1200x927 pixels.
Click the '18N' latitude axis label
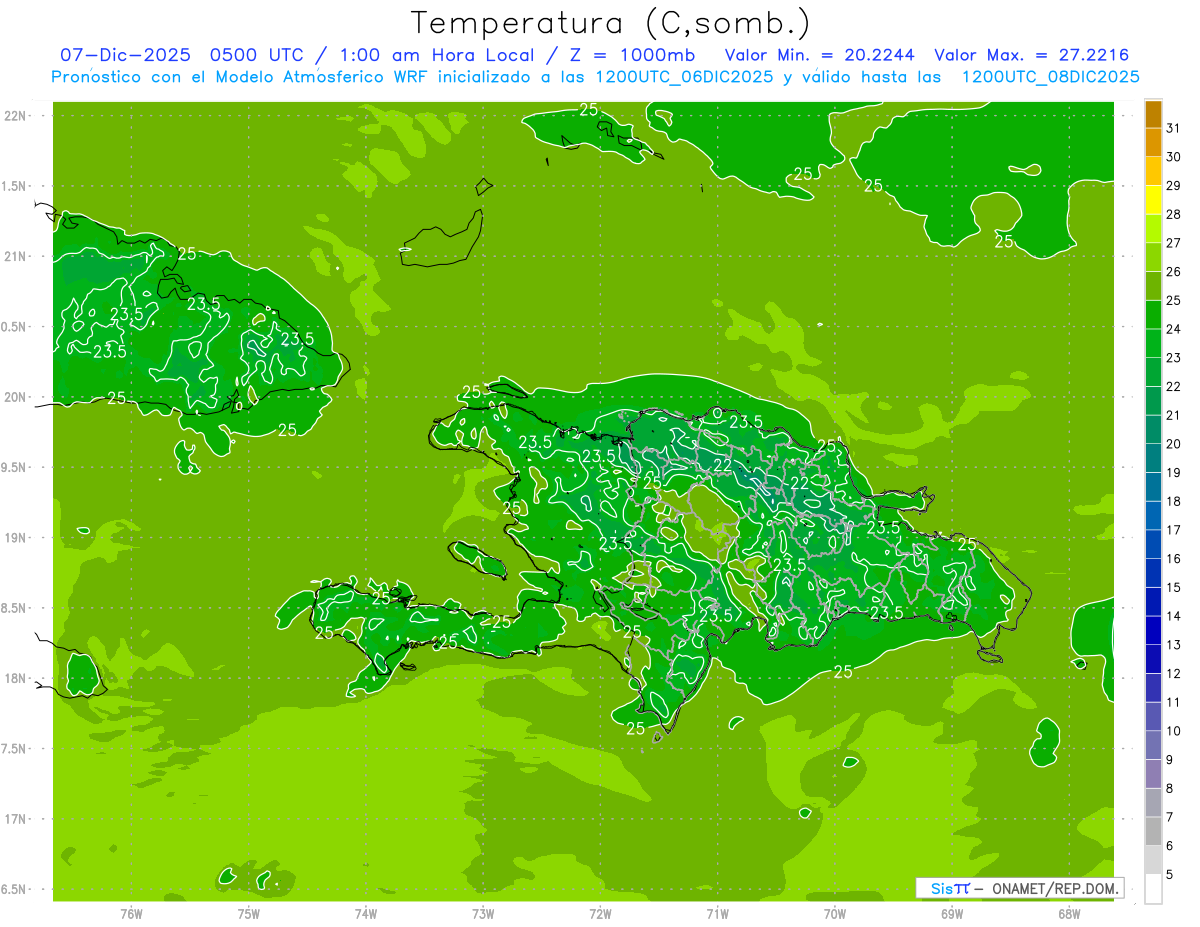click(15, 678)
